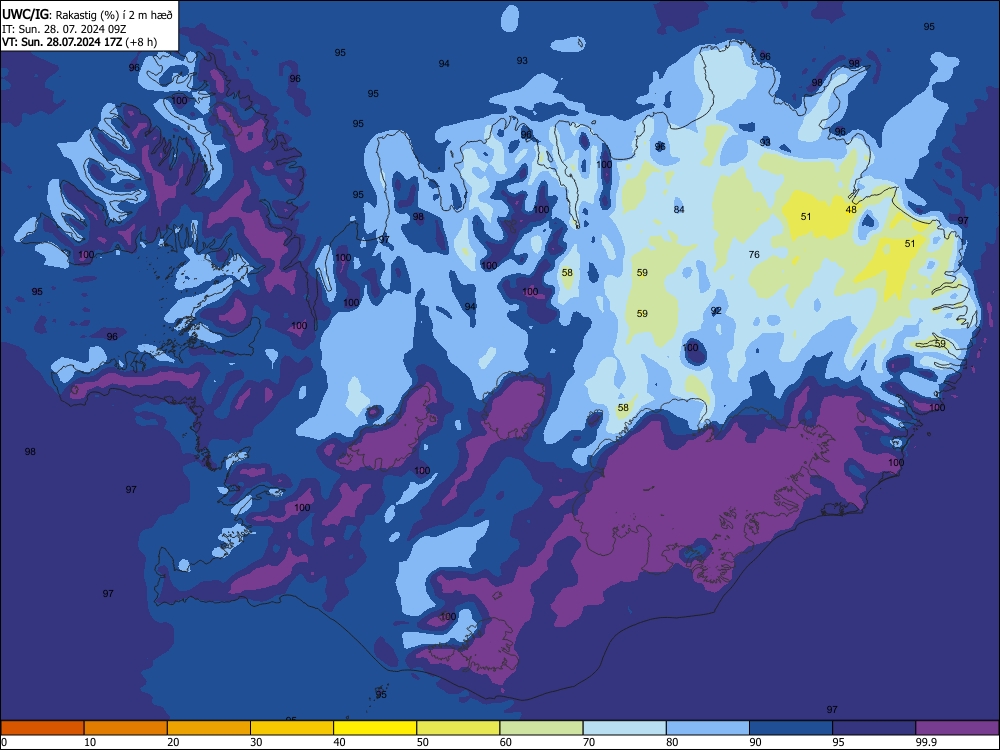Click the humidity value '48' on the map
This screenshot has height=750, width=1000.
point(851,209)
